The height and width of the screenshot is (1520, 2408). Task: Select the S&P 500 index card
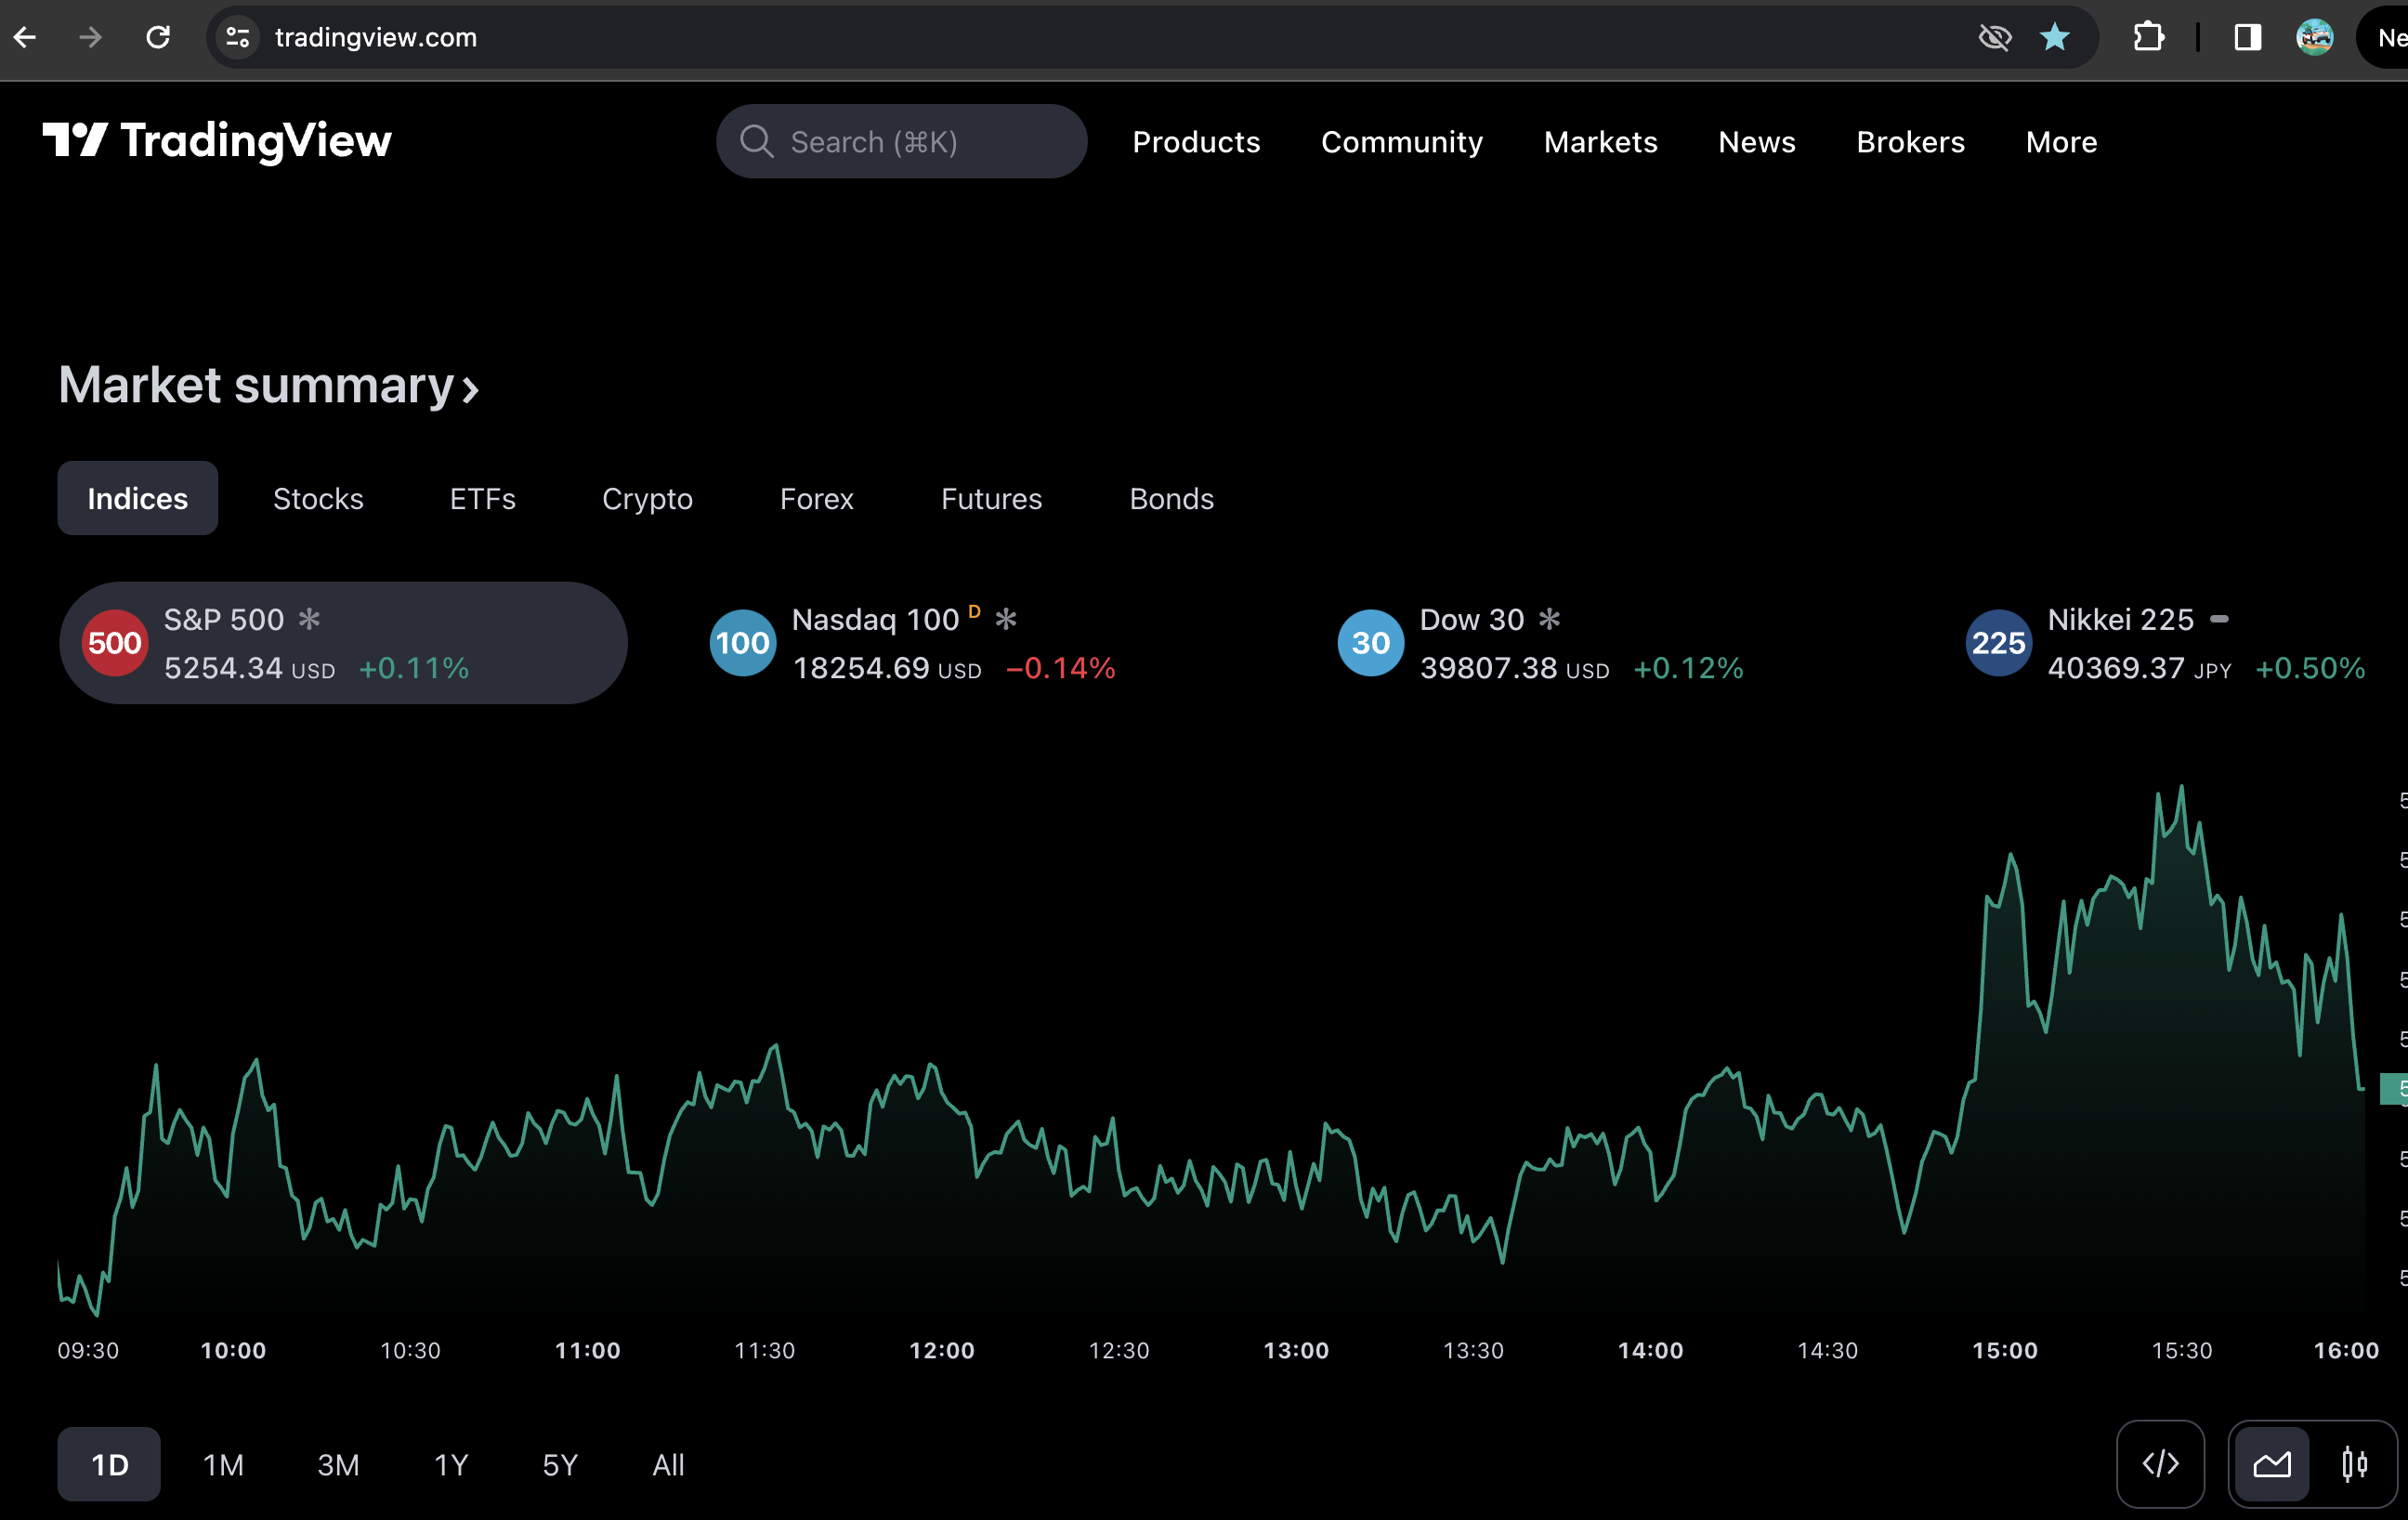[x=343, y=643]
